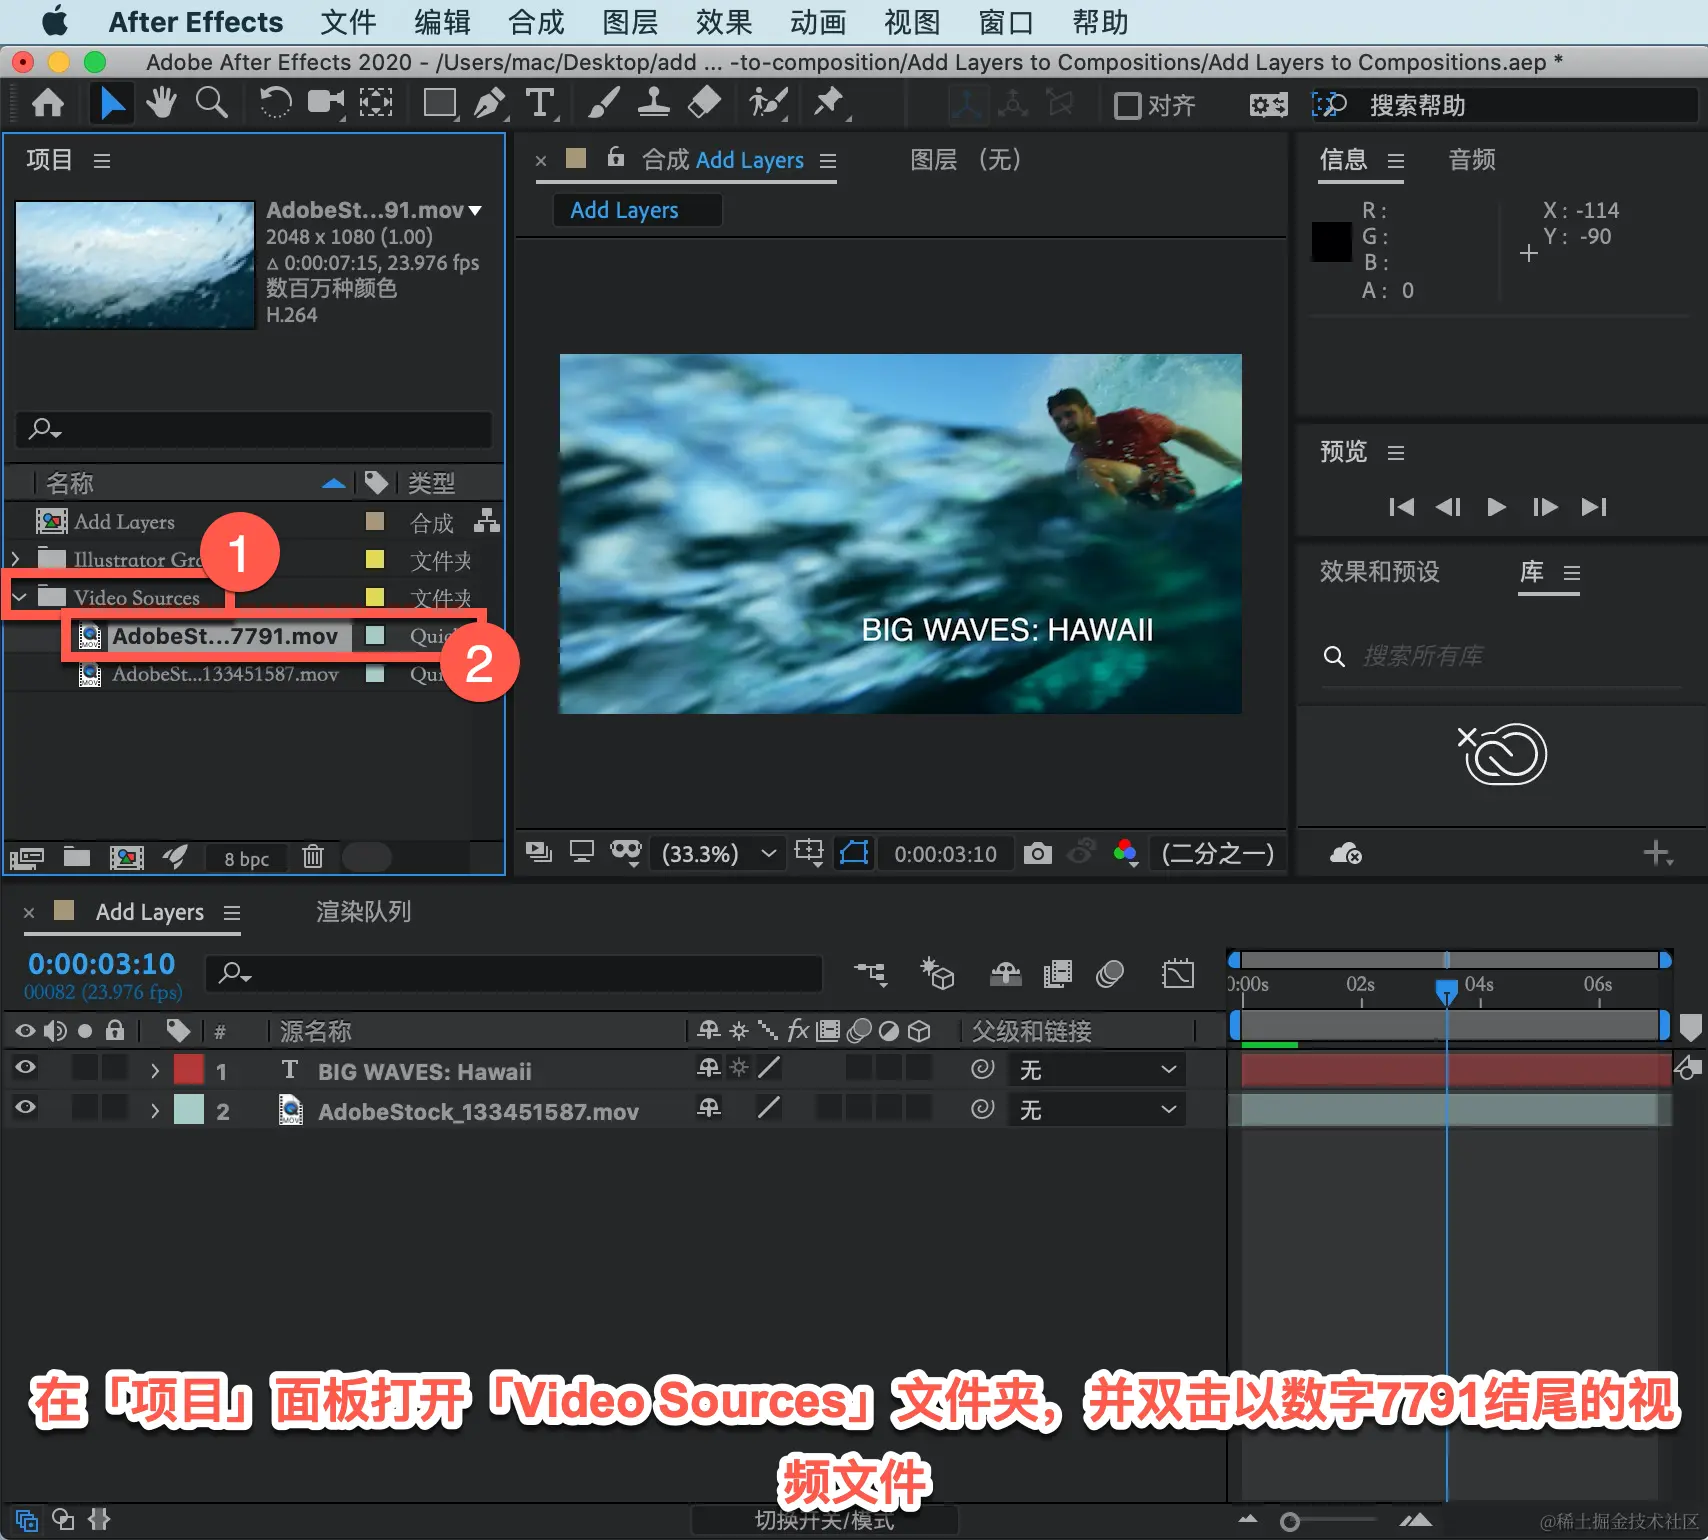Toggle transparency grid / mask visibility icon
Viewport: 1708px width, 1540px height.
pos(854,853)
